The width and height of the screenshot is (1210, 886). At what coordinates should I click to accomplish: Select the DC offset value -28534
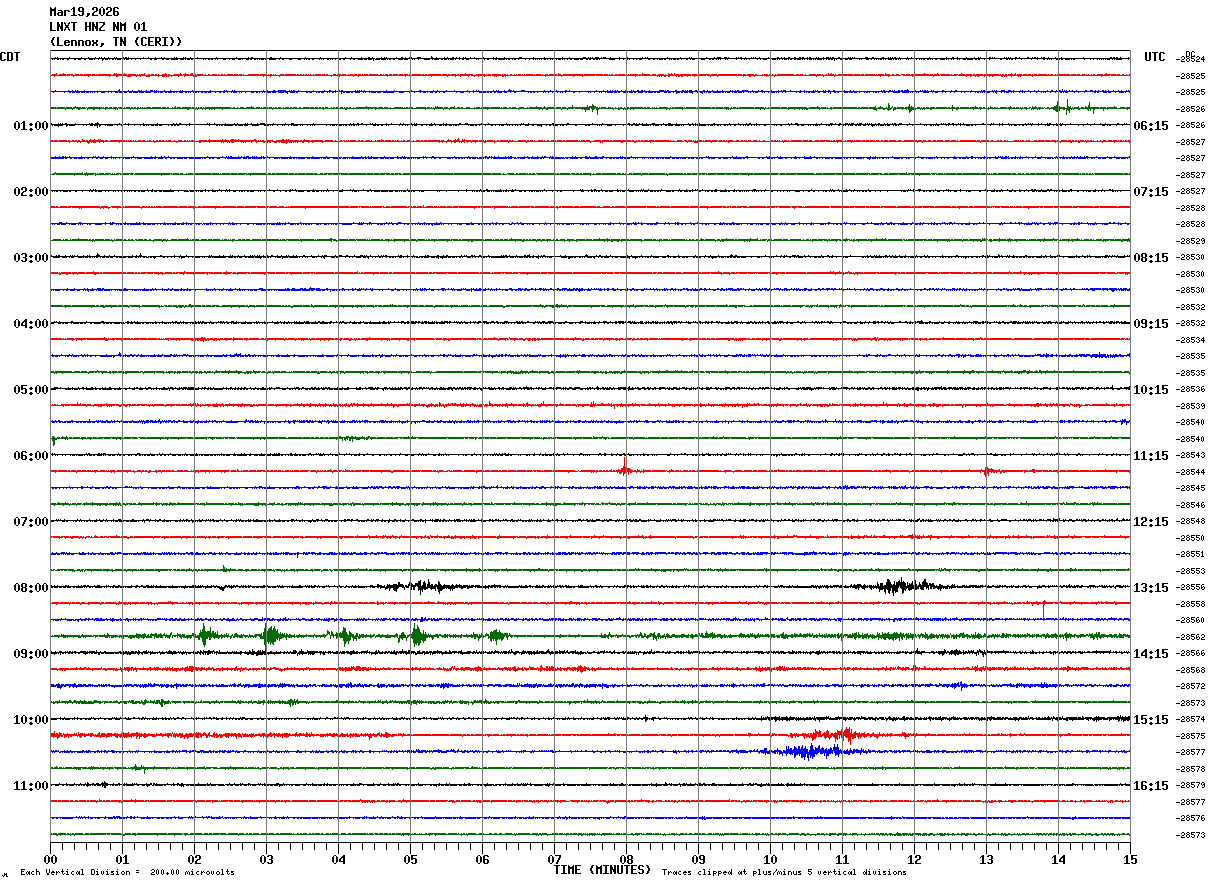[1190, 340]
